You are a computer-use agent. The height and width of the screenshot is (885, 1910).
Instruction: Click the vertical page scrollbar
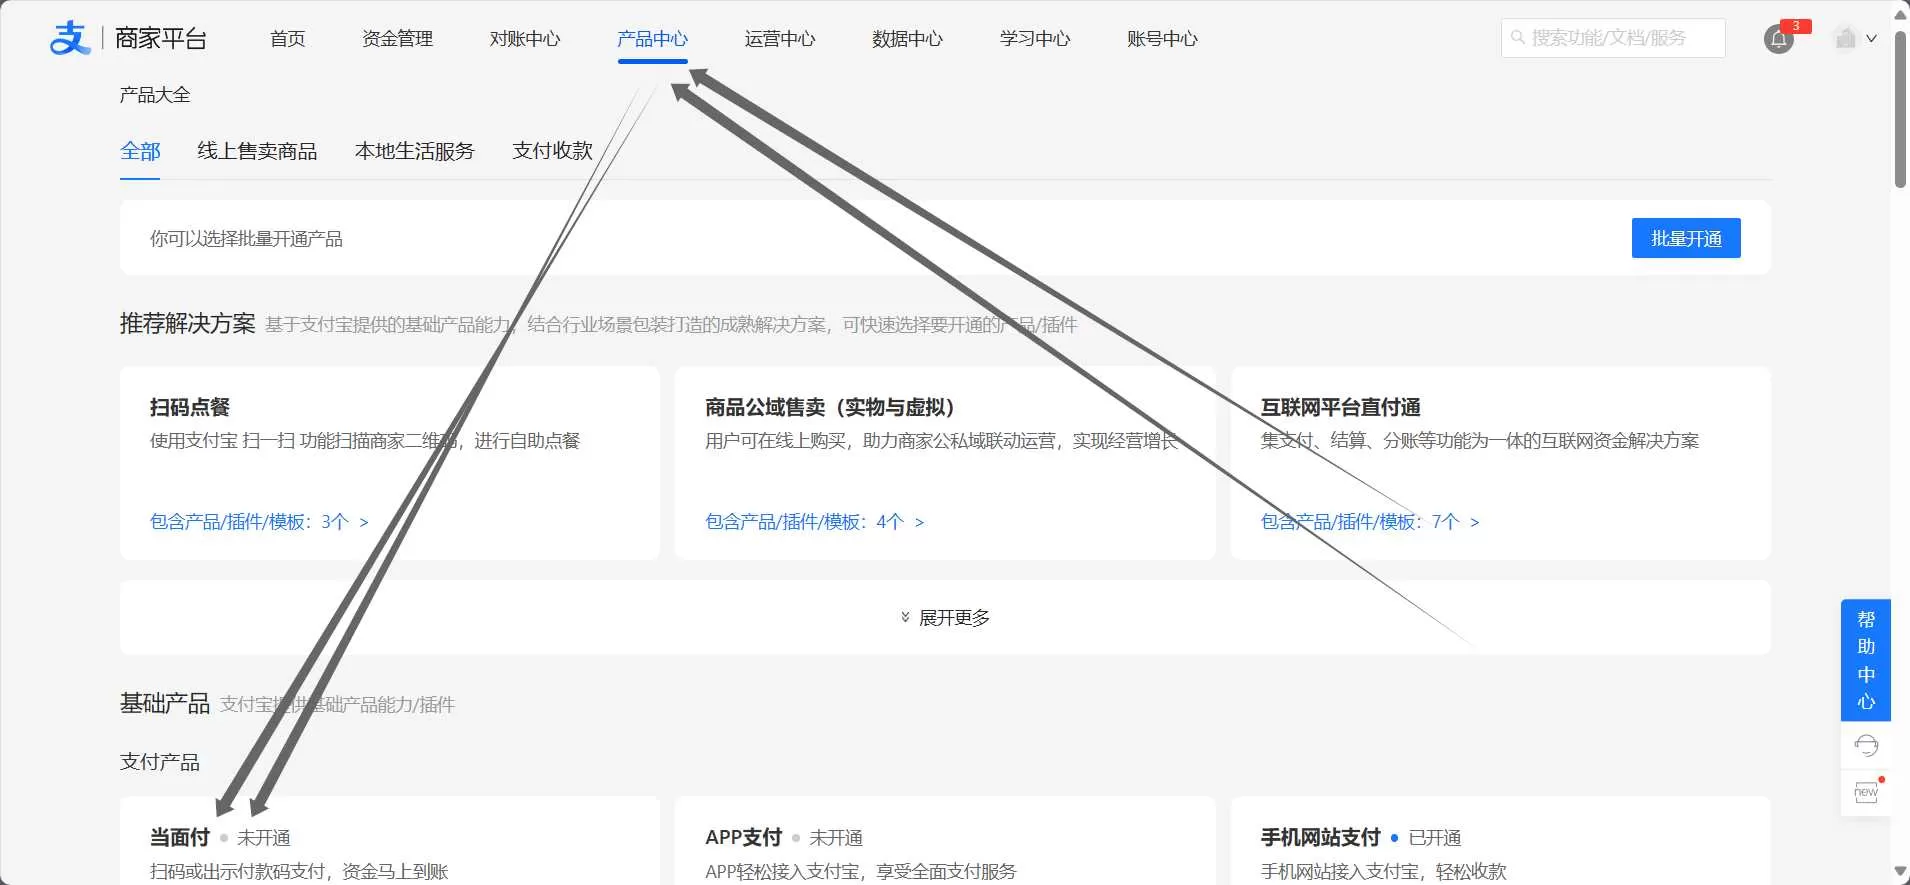1900,110
